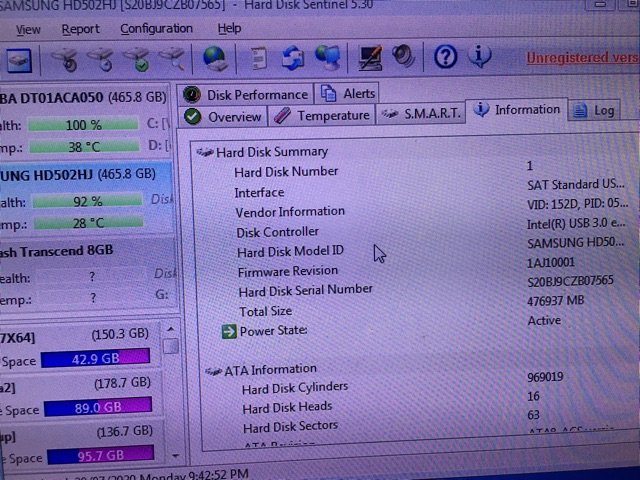The image size is (640, 480).
Task: Select the Samsung HD502HJ disk in the list
Action: tap(85, 175)
